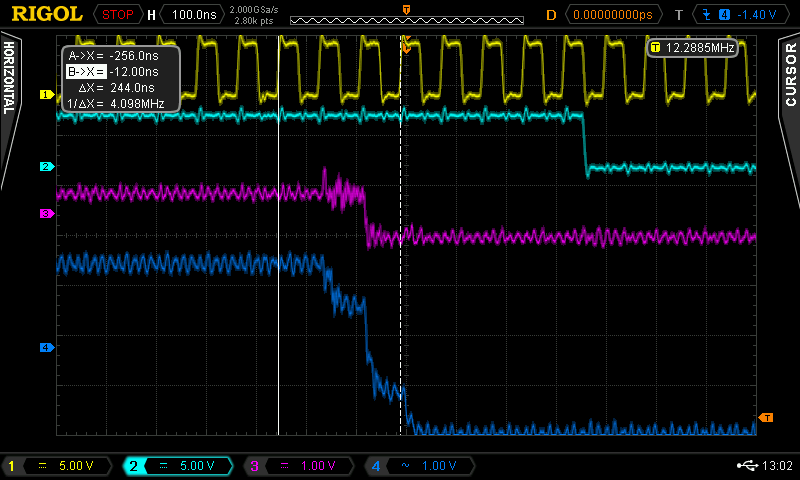Click the 13:02 clock display

coord(778,465)
